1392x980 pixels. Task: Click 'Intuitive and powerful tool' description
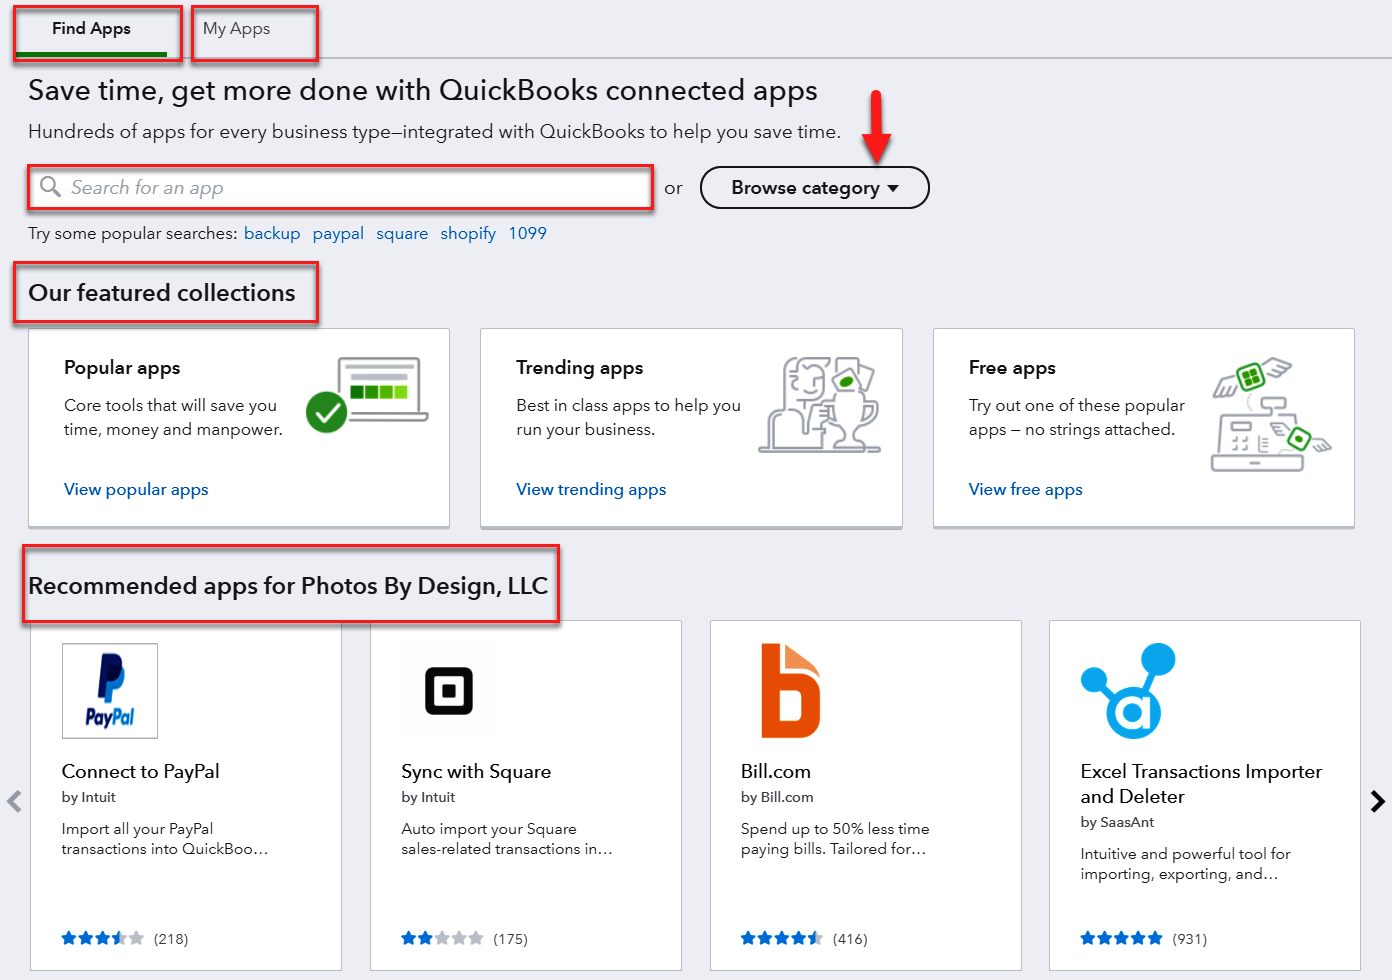coord(1185,864)
